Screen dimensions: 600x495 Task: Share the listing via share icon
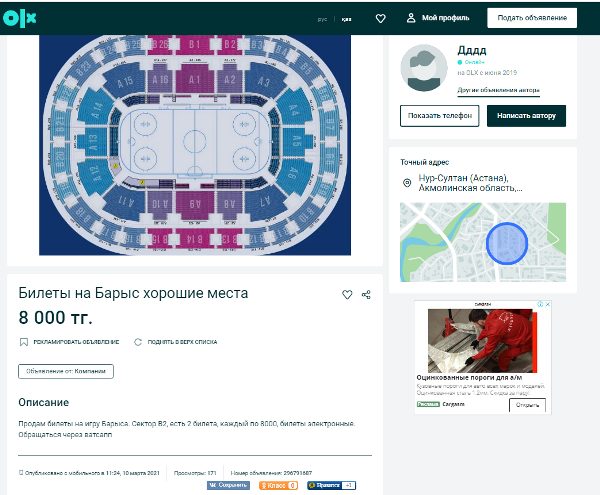pos(366,294)
